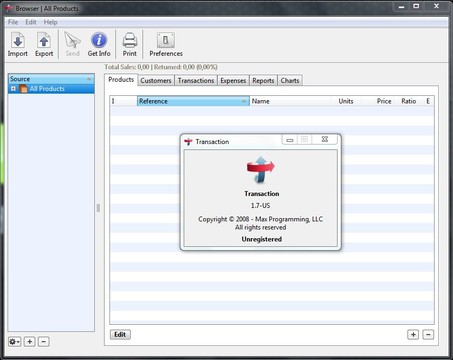Click the Edit button below the table
Screen dimensions: 453x360
[x=120, y=334]
